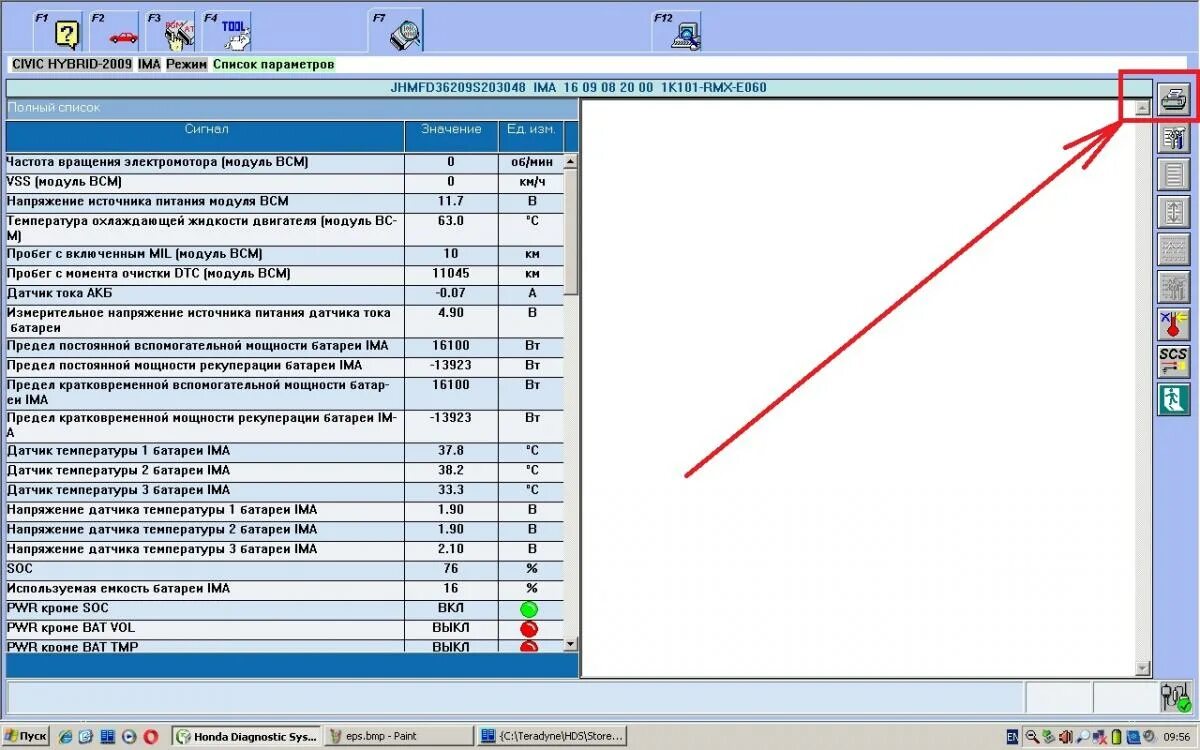Image resolution: width=1200 pixels, height=750 pixels.
Task: Click the Ед. изм. column header
Action: (530, 136)
